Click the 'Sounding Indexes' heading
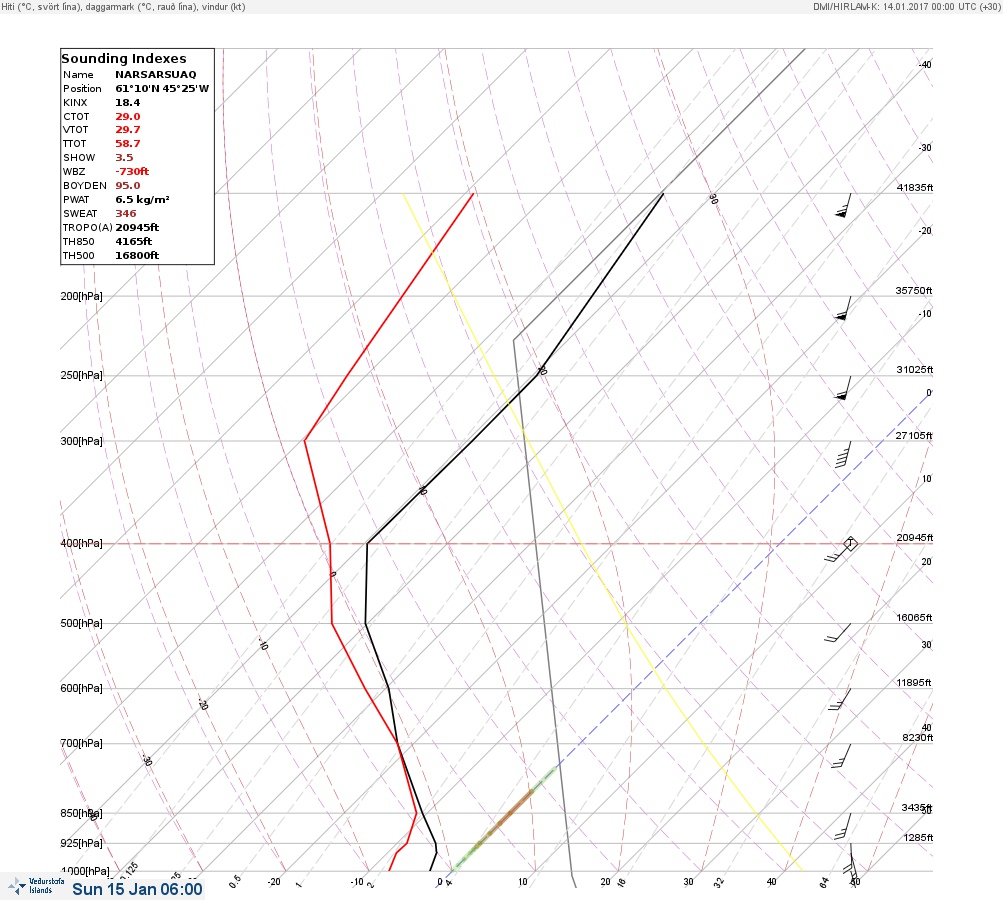1003x900 pixels. [x=123, y=58]
